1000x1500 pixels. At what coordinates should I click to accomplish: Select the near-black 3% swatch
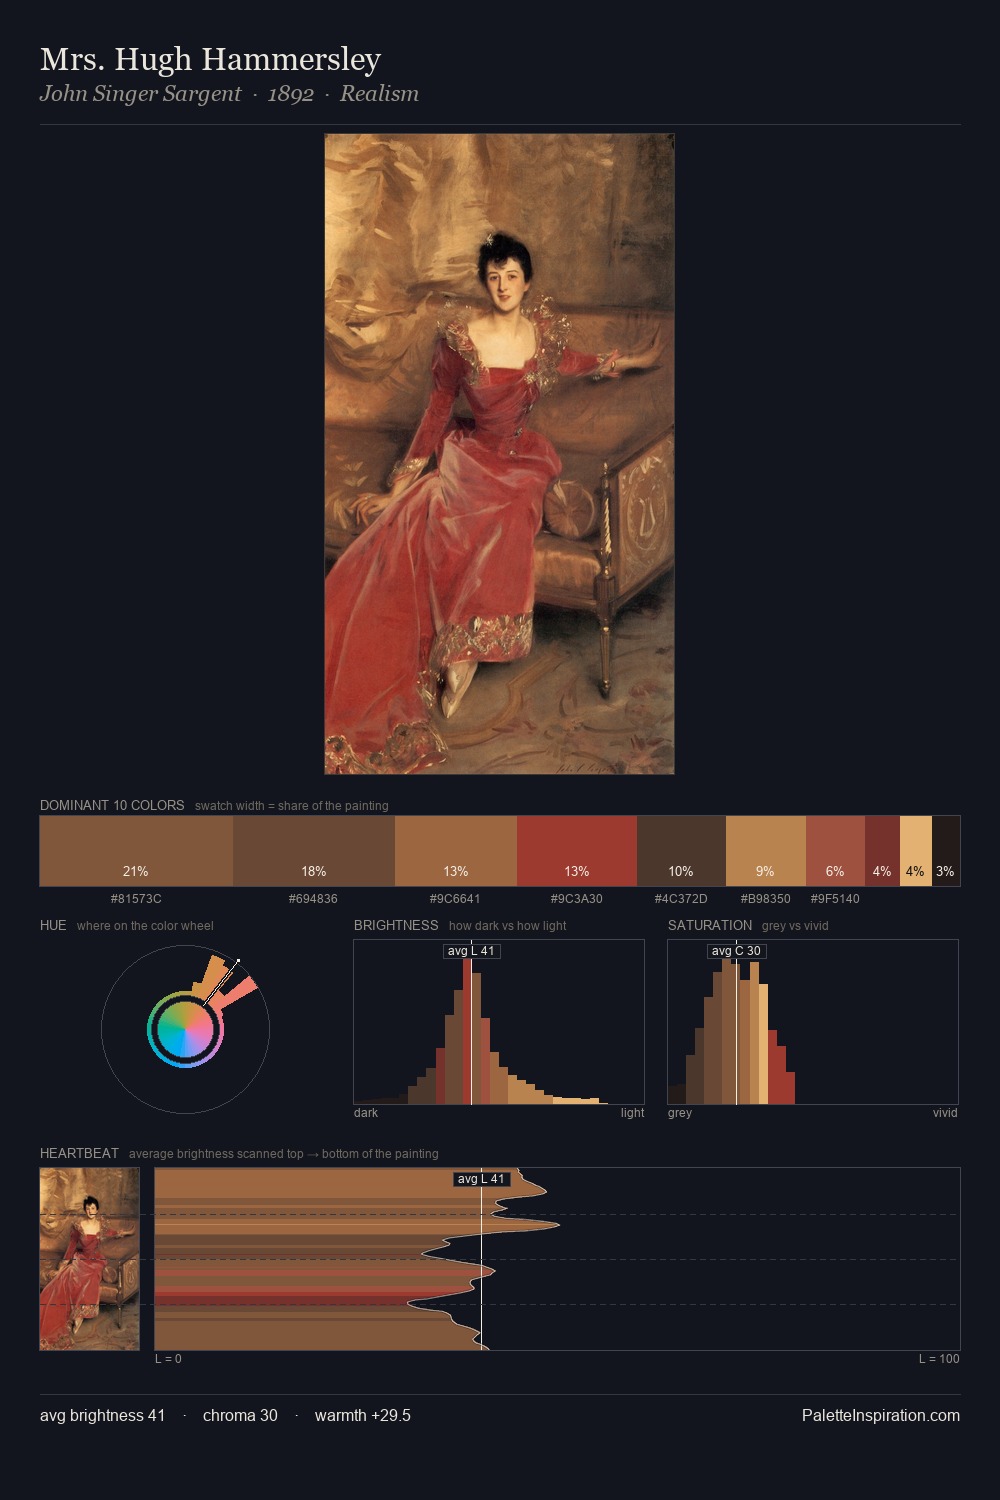(946, 851)
